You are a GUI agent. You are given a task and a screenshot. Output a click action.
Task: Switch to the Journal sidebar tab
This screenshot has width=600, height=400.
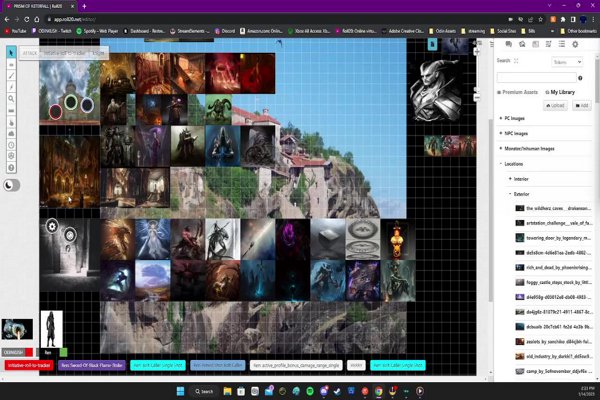[535, 44]
